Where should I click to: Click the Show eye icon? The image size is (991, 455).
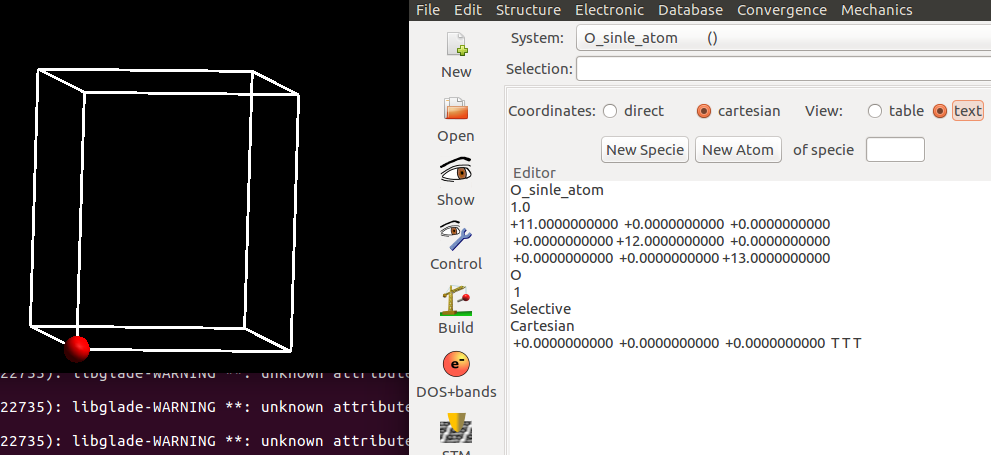point(456,172)
